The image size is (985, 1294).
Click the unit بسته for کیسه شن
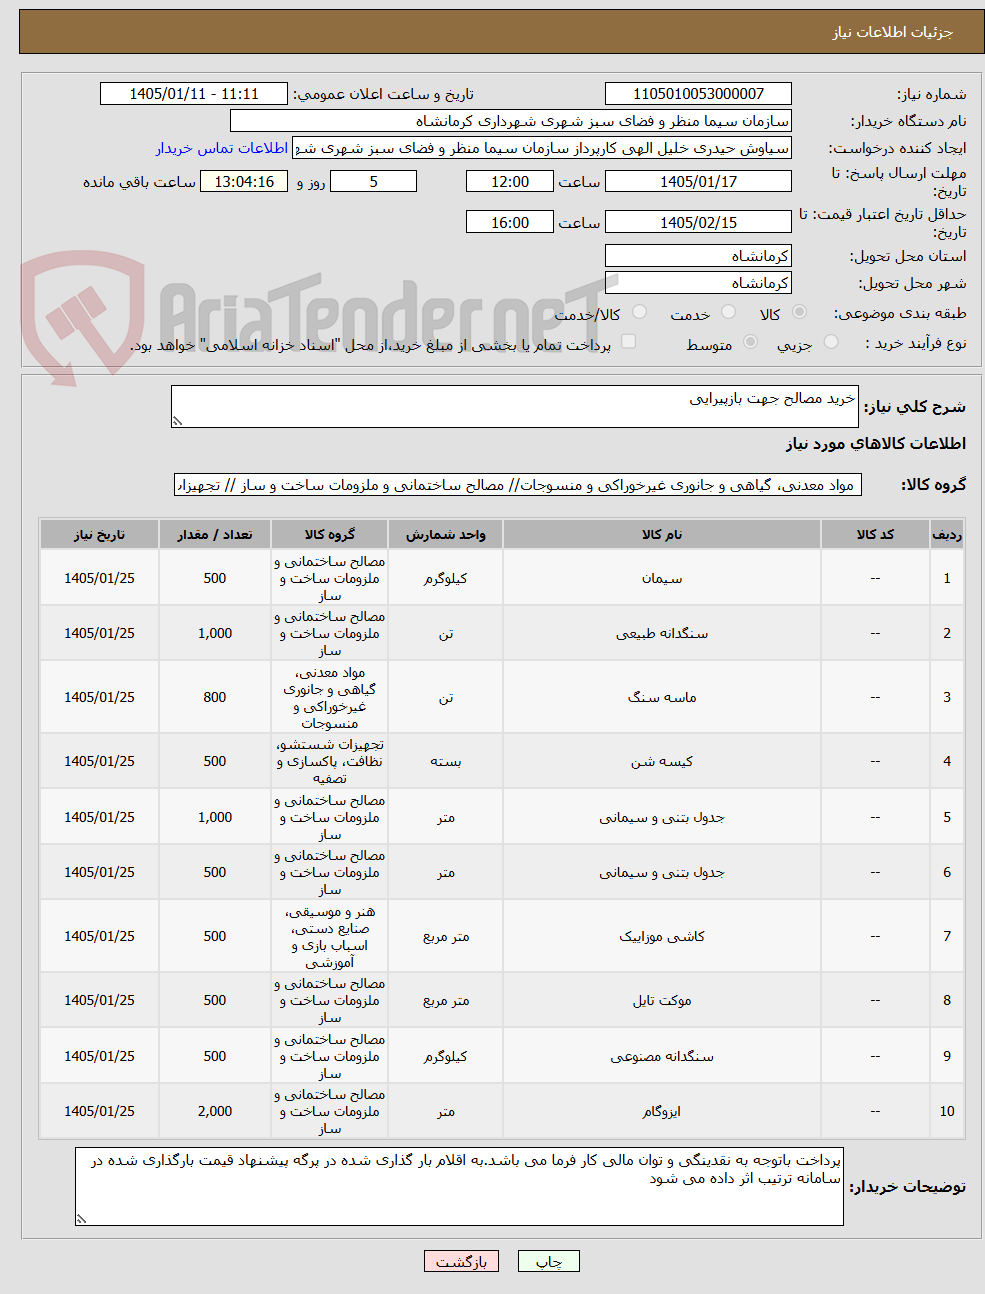(x=446, y=761)
